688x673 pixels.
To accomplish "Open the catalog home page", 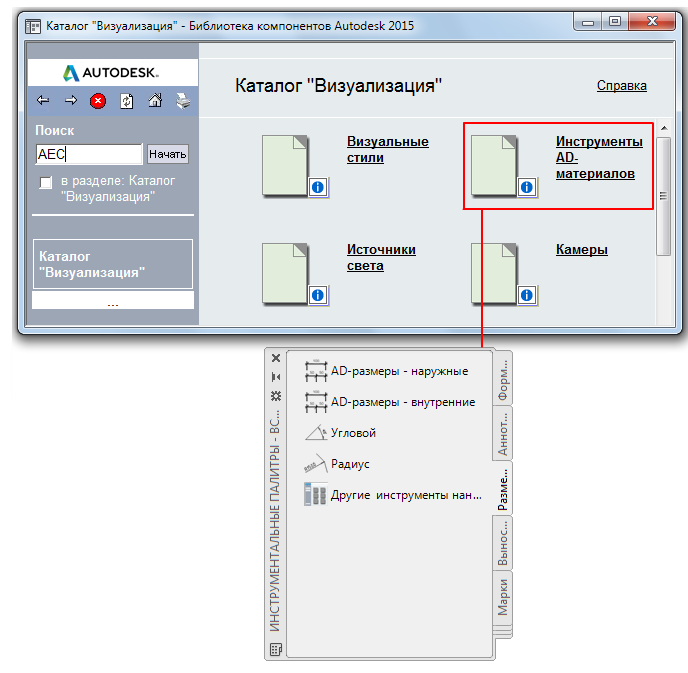I will 155,100.
